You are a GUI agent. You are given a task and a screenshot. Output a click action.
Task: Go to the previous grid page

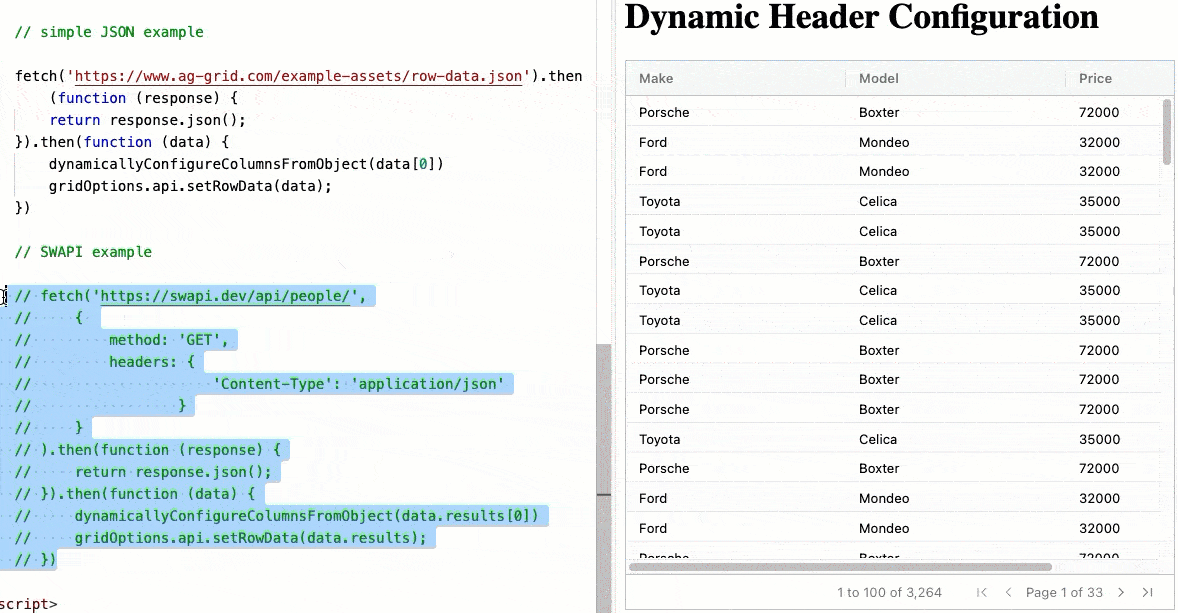point(1008,593)
